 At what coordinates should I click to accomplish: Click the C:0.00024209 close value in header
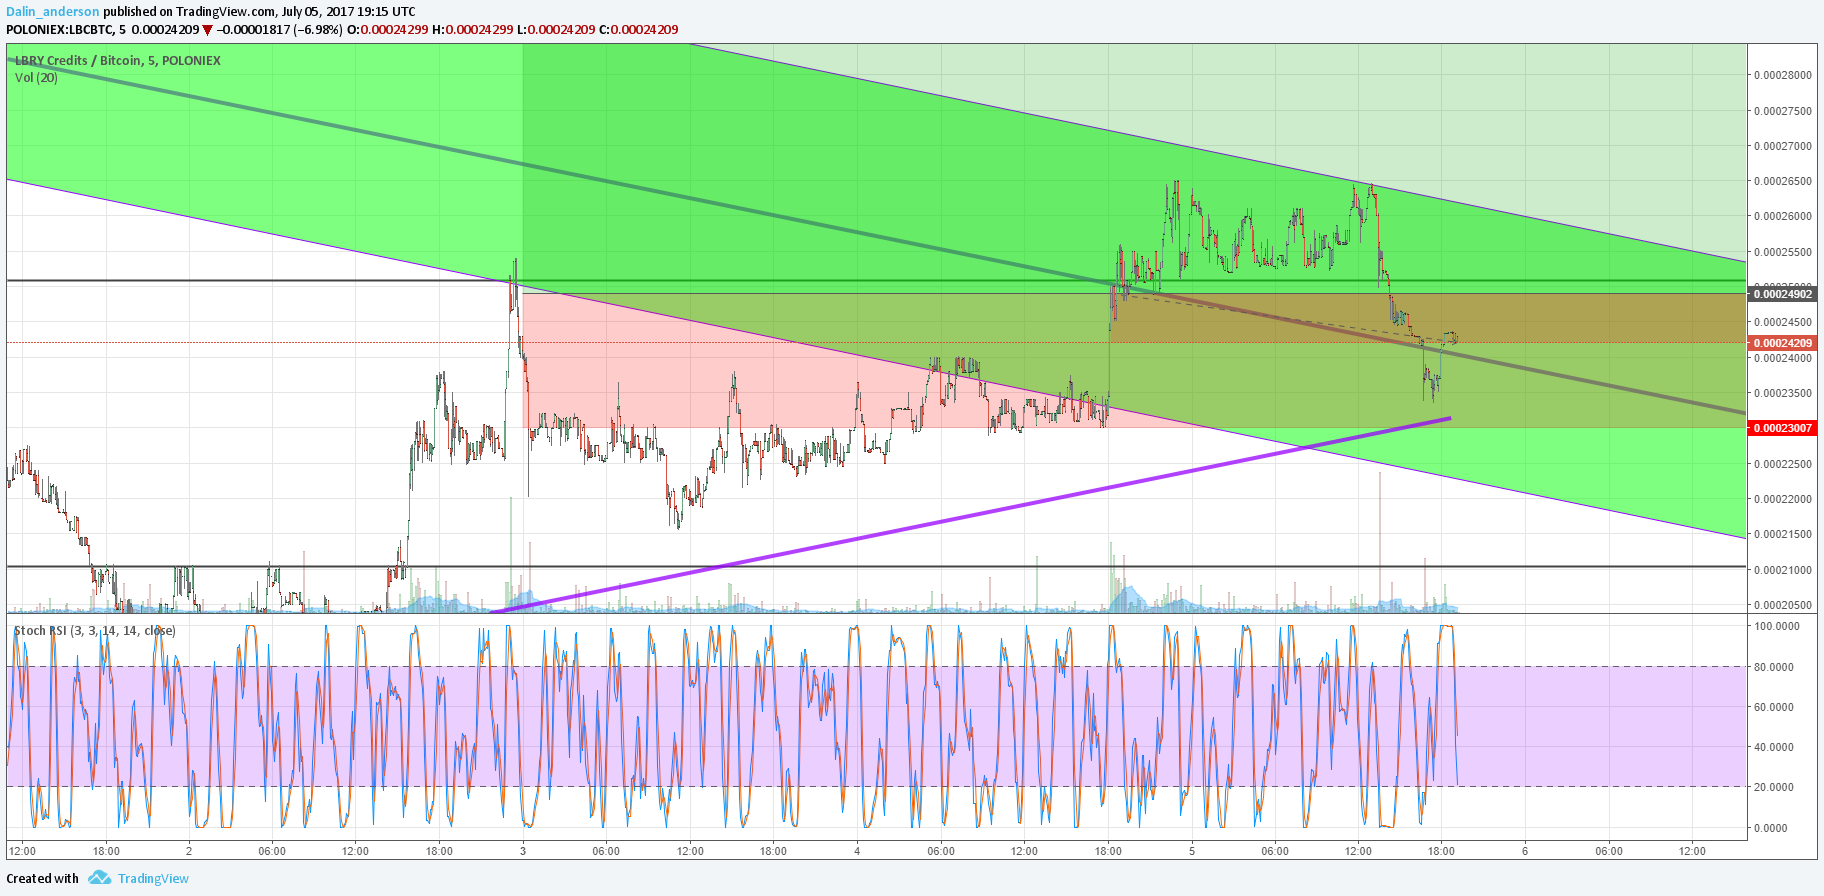tap(638, 29)
